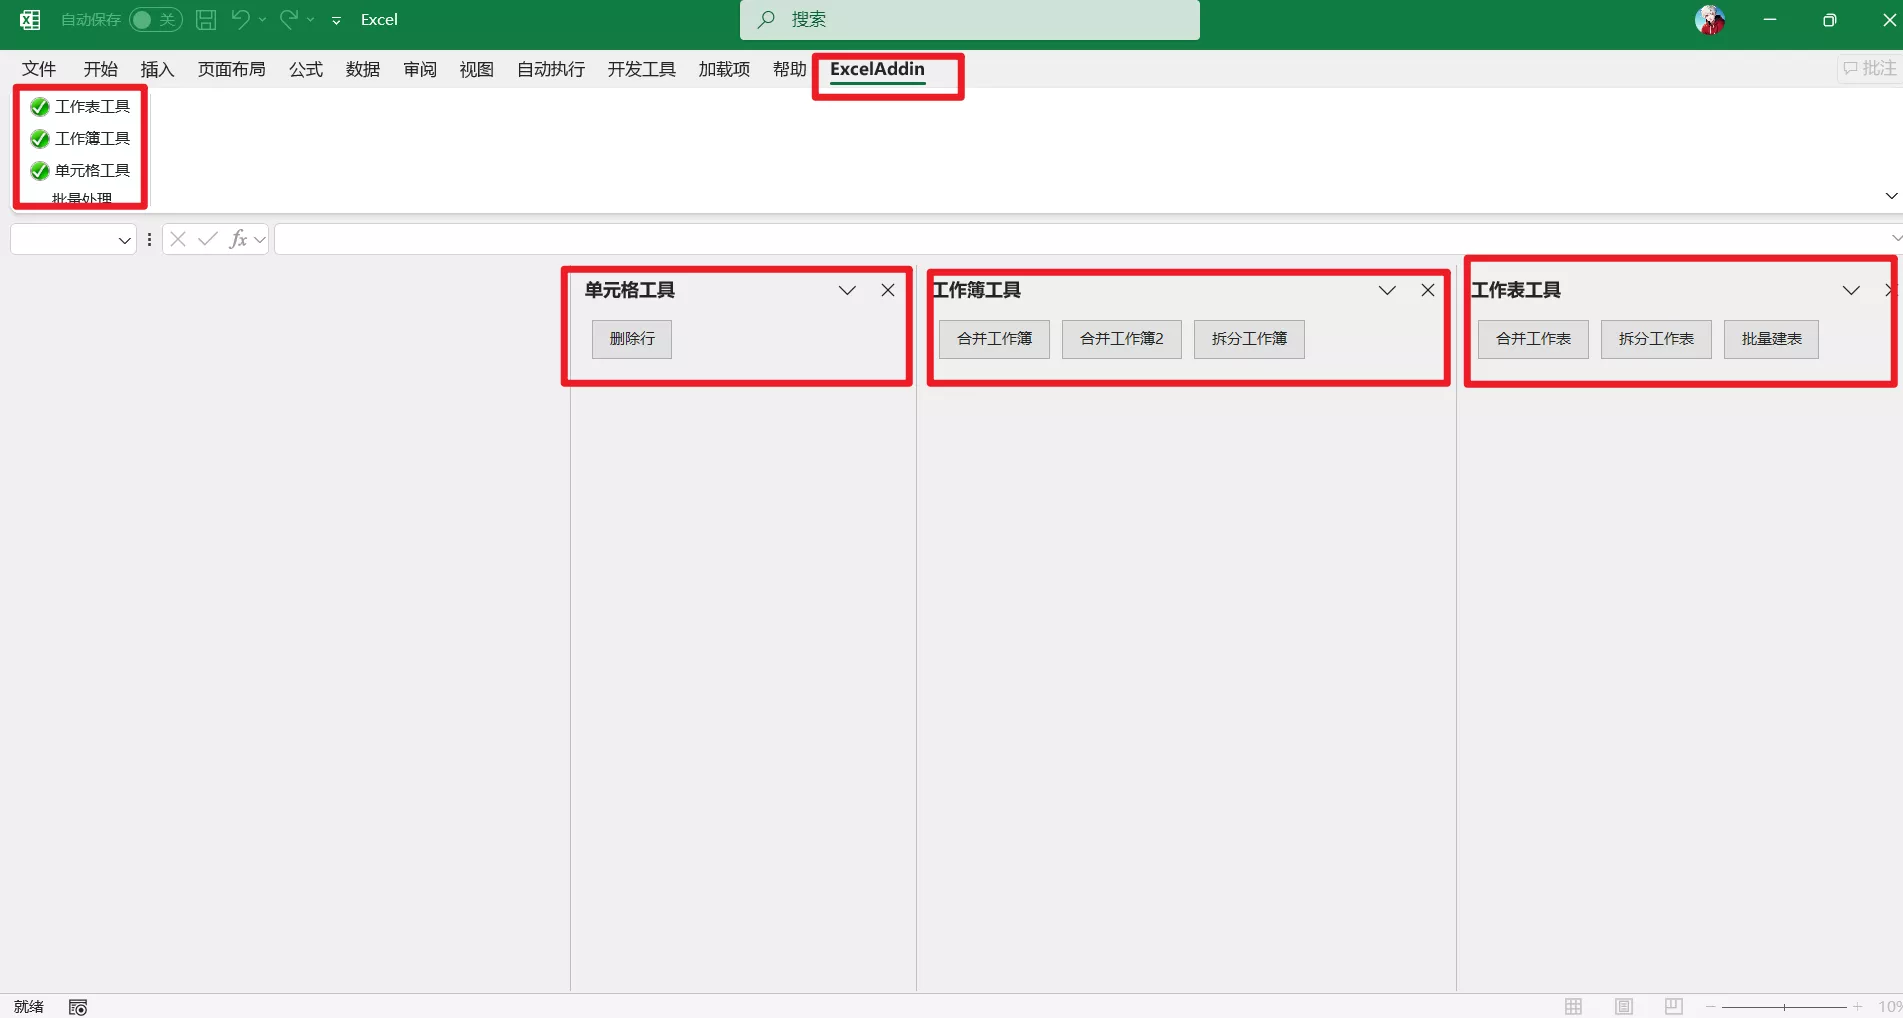Click the 删除行 button
1903x1018 pixels.
click(x=632, y=339)
